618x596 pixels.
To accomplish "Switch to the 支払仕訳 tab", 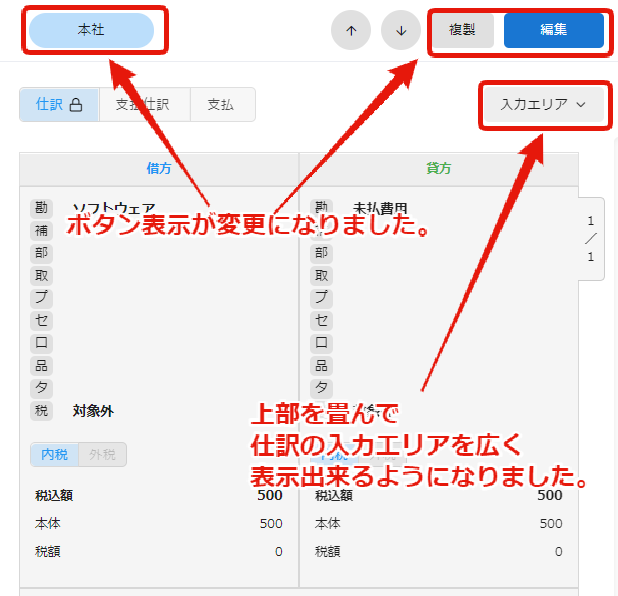I will pyautogui.click(x=145, y=104).
